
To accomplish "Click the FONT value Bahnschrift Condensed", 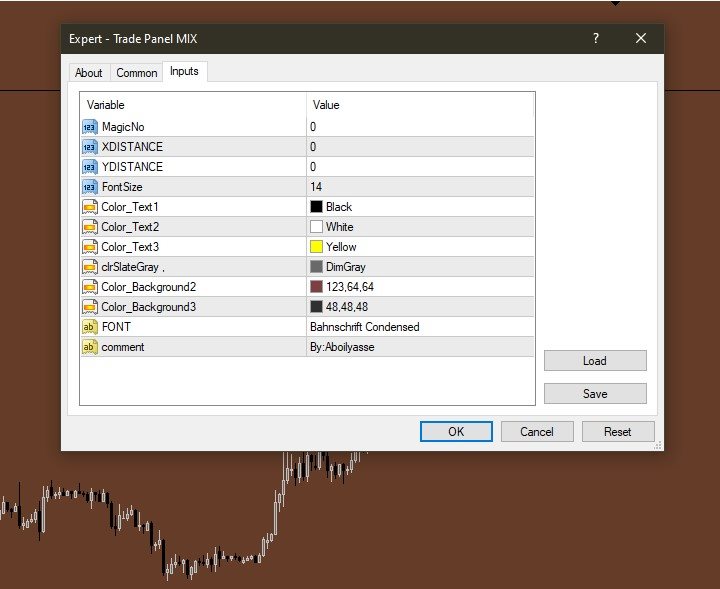I will point(365,327).
